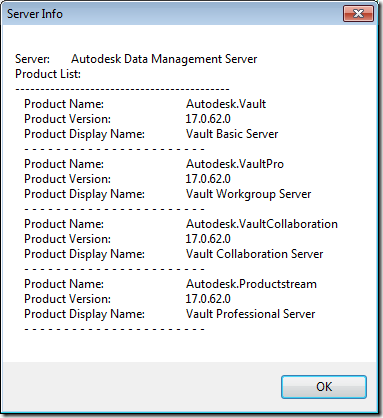Click the 'Server:' label

tap(32, 59)
